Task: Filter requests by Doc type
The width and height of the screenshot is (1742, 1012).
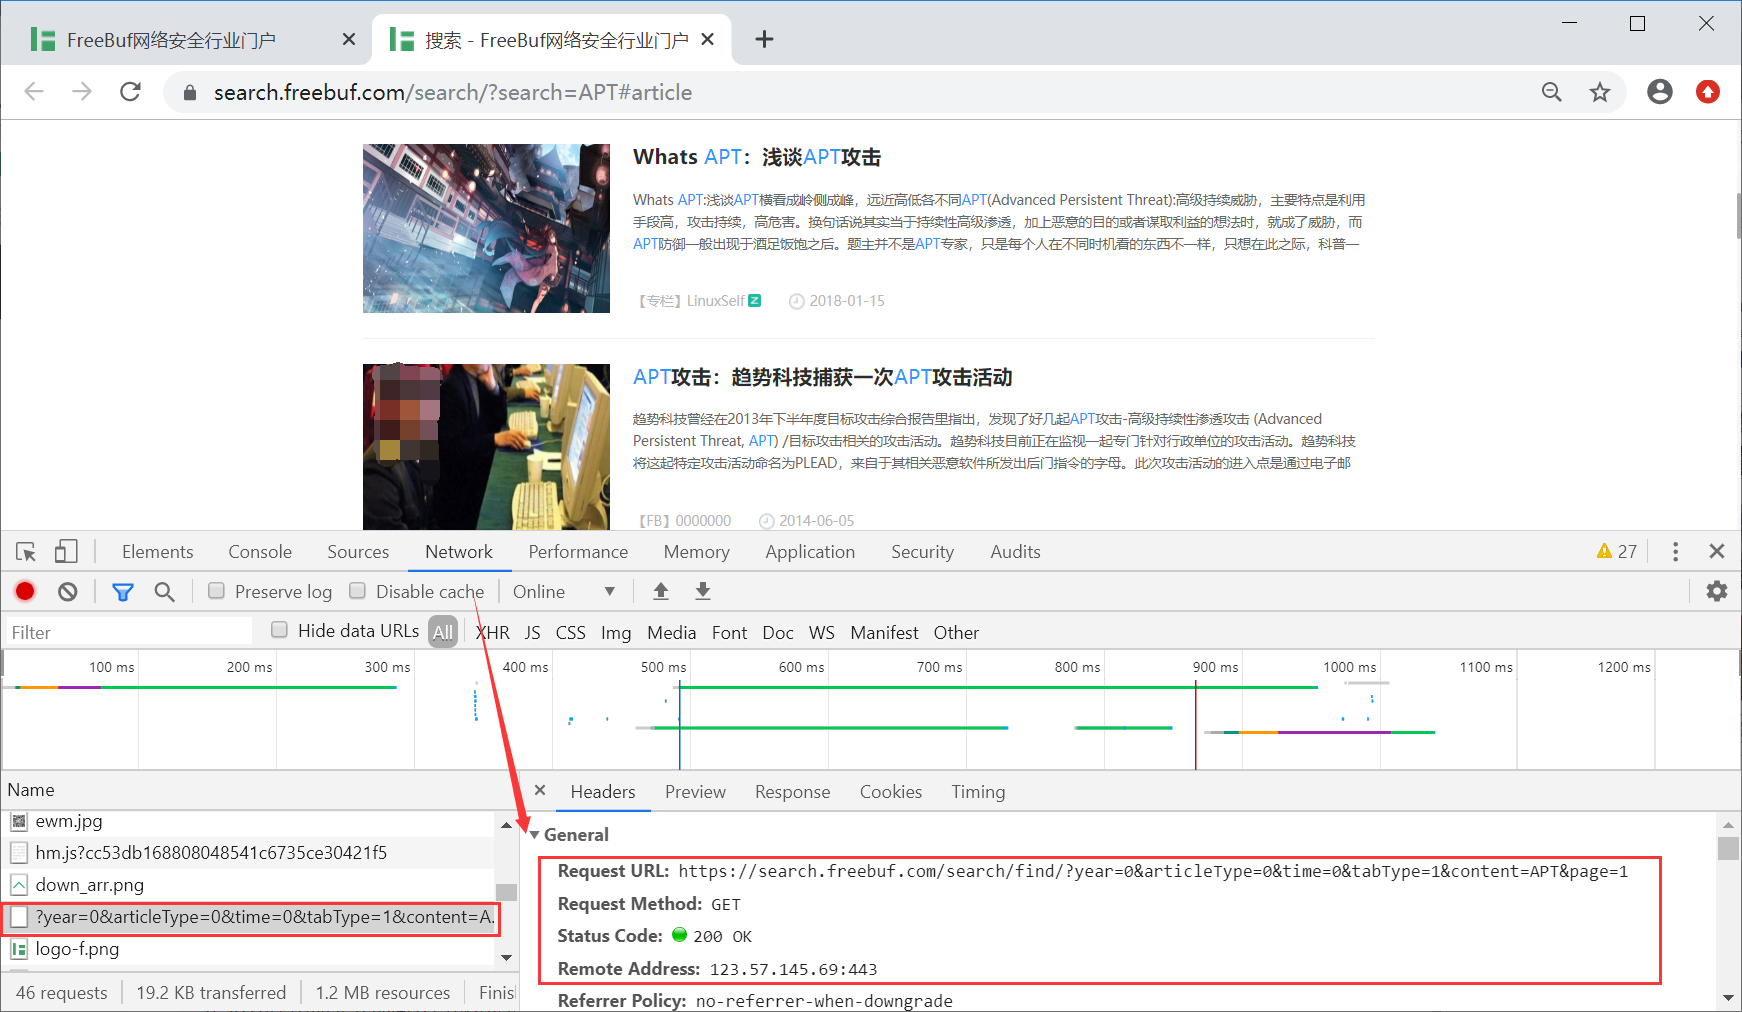Action: point(778,633)
